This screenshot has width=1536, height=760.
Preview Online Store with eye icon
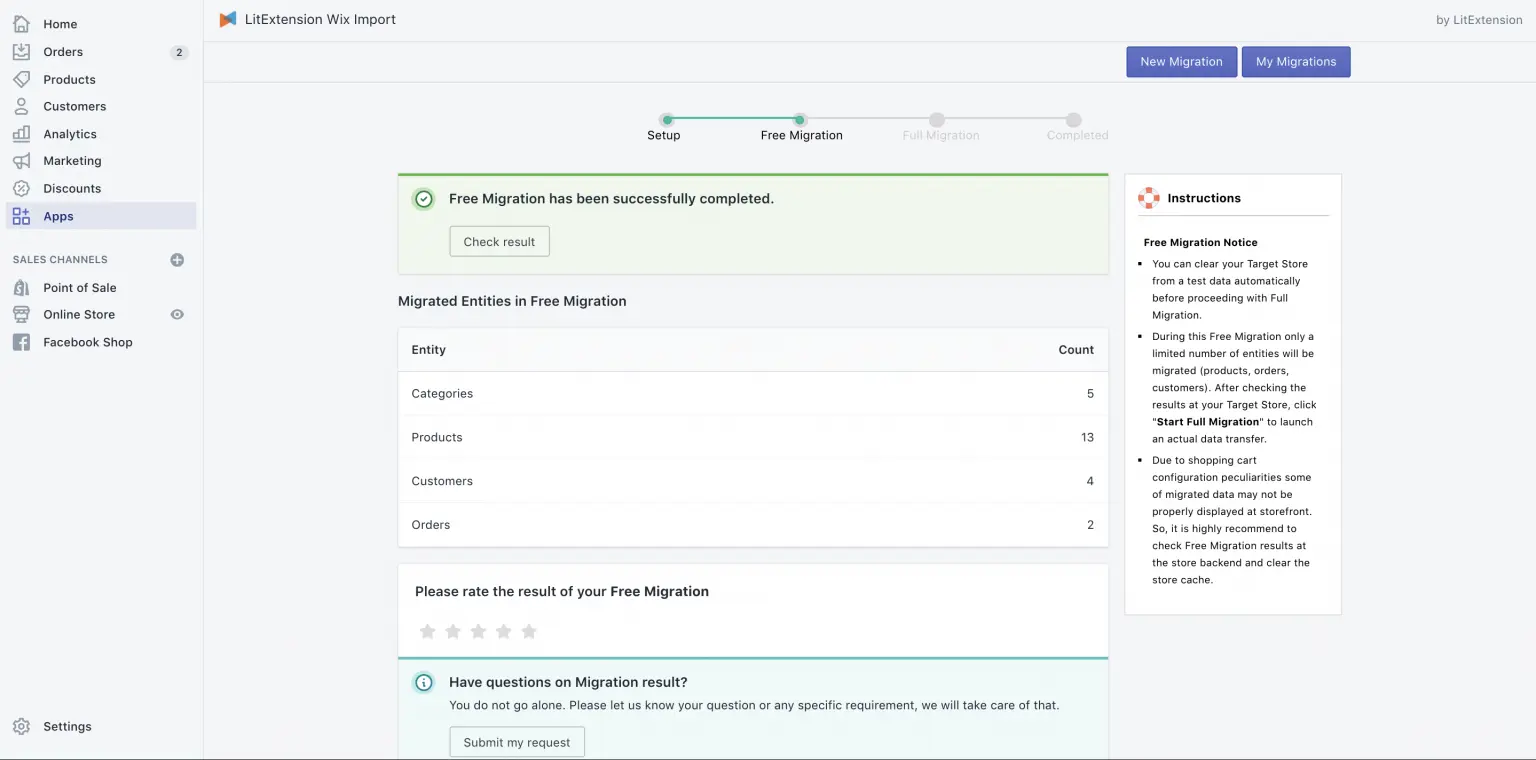click(177, 315)
